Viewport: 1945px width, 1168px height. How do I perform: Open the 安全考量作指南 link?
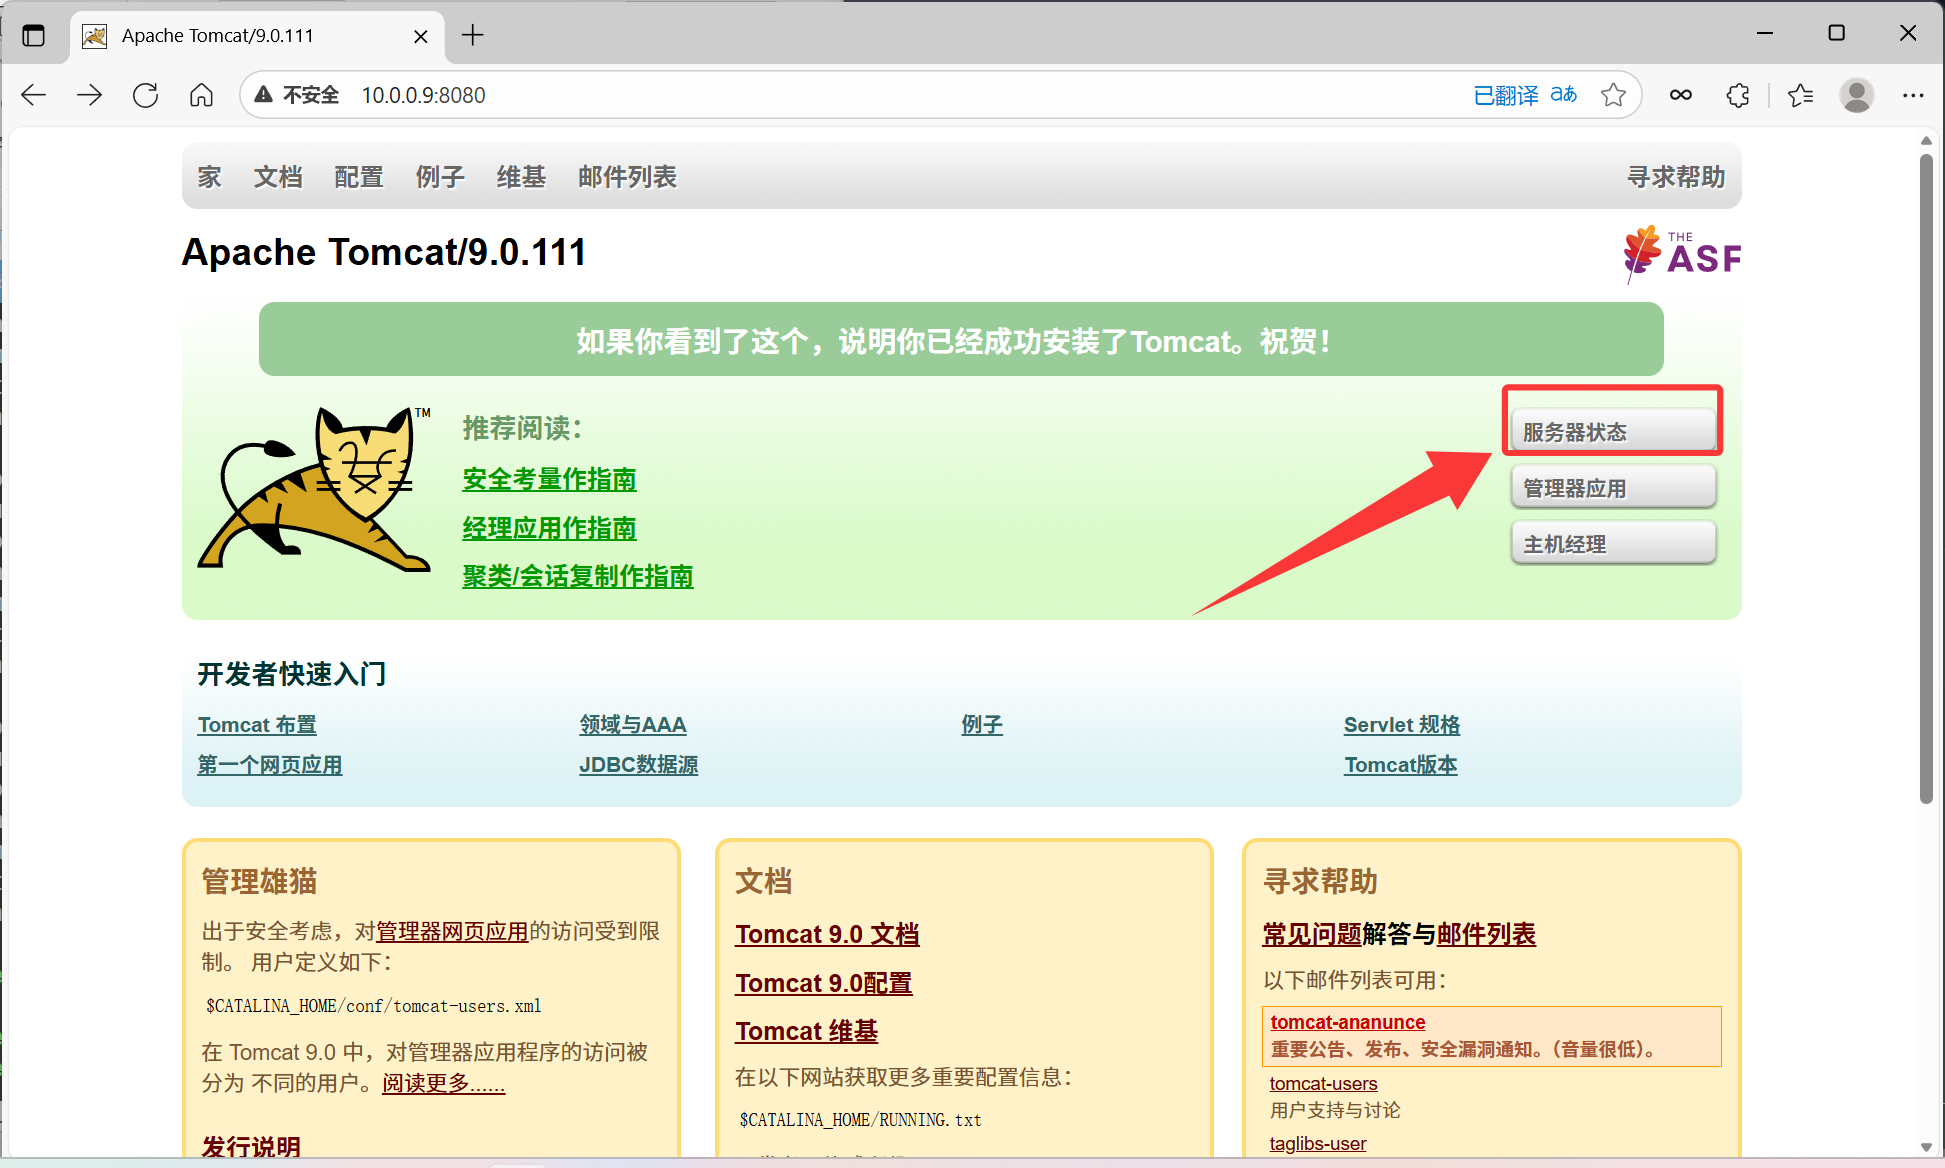pyautogui.click(x=549, y=480)
